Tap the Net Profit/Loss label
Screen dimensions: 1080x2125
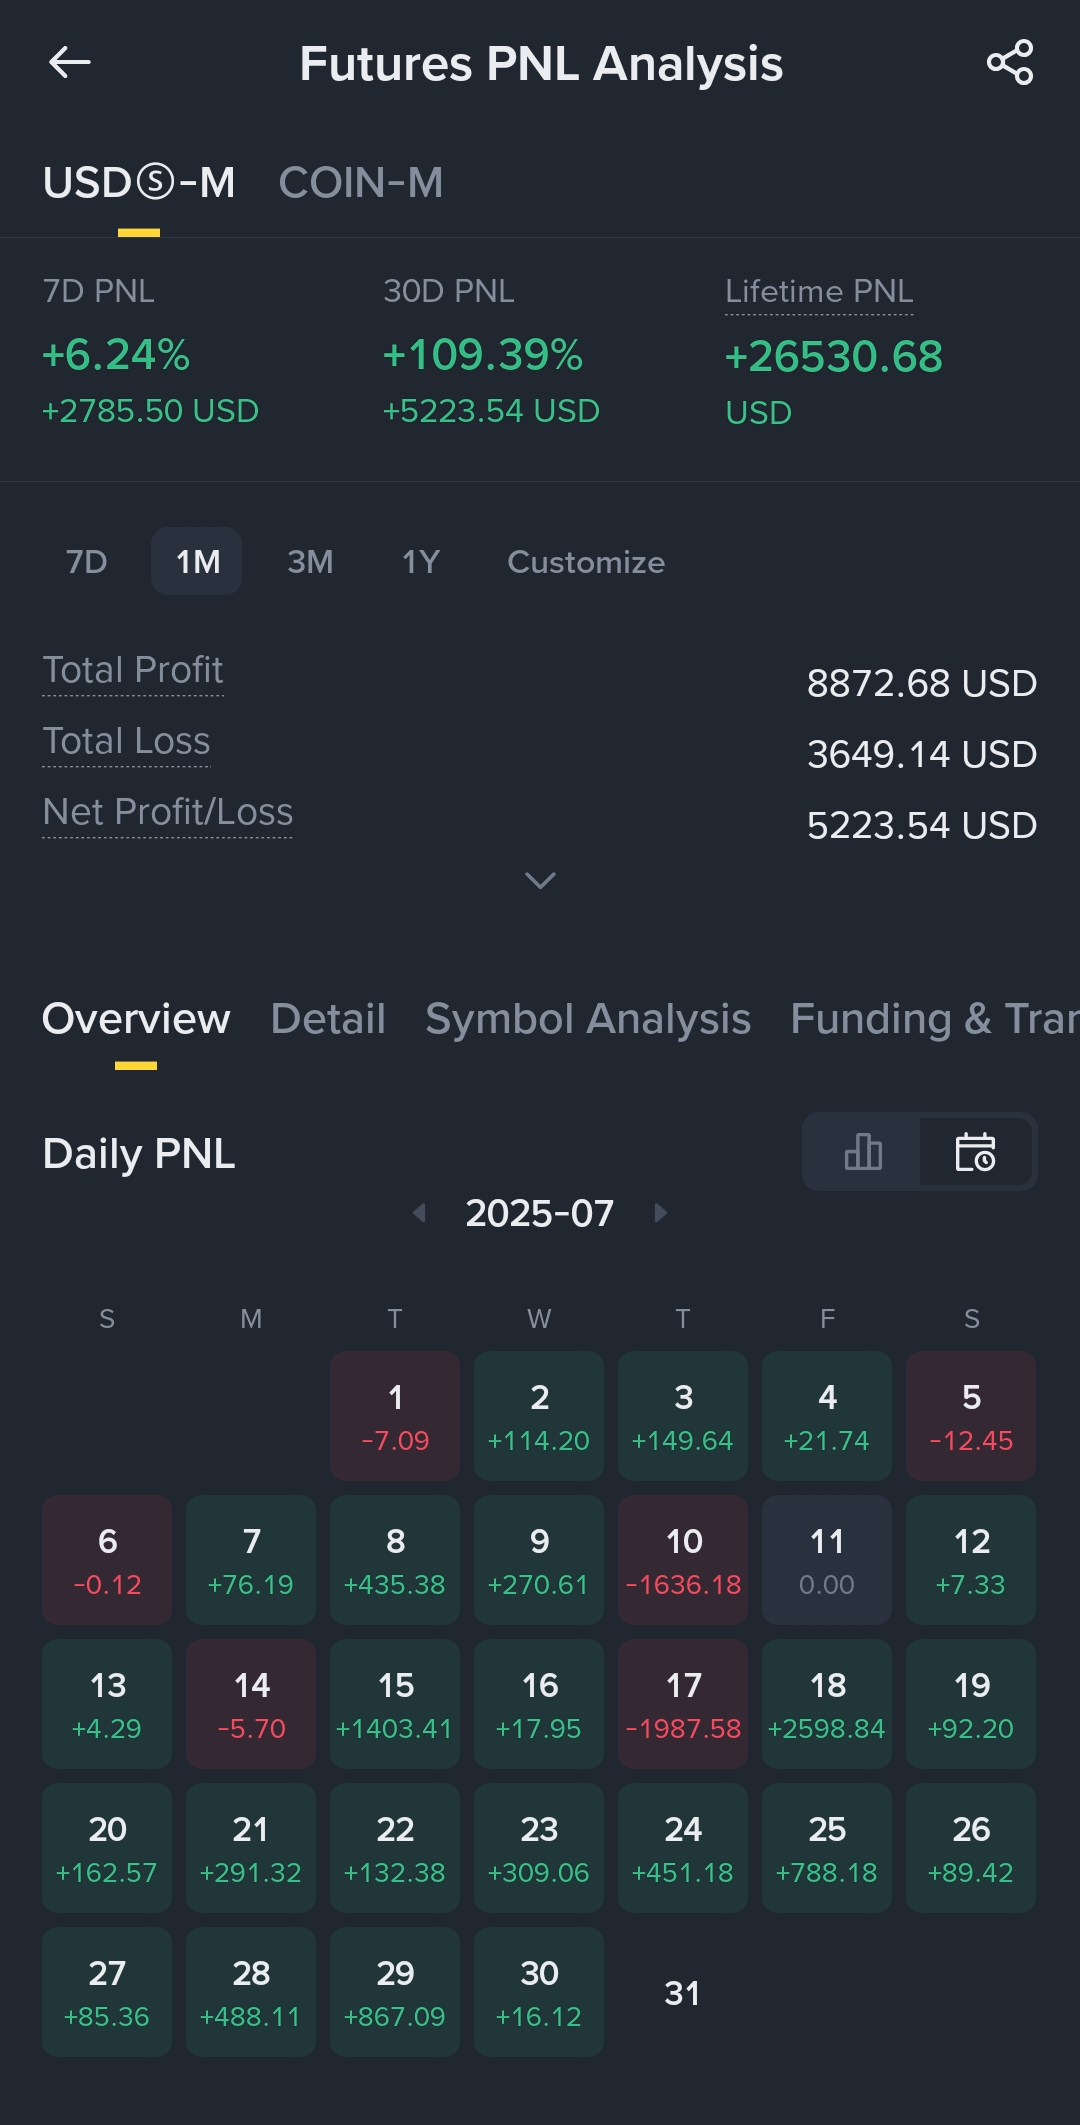pos(168,812)
